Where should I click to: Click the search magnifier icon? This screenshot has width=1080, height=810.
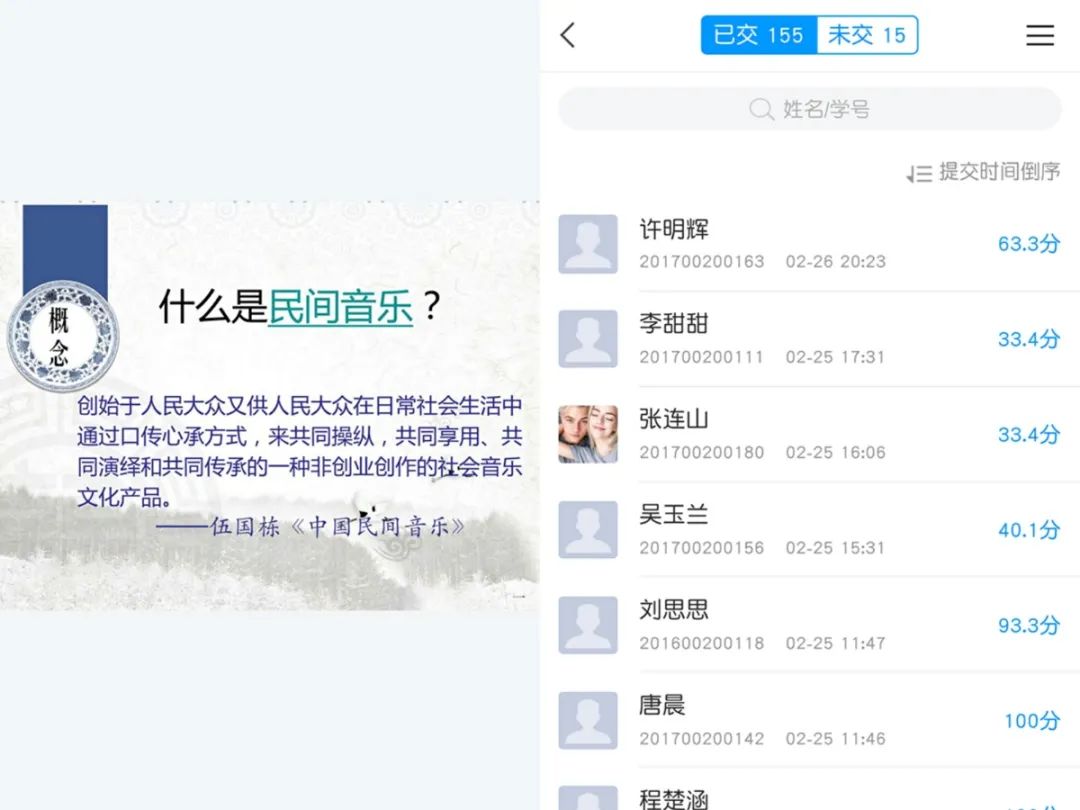(x=760, y=109)
